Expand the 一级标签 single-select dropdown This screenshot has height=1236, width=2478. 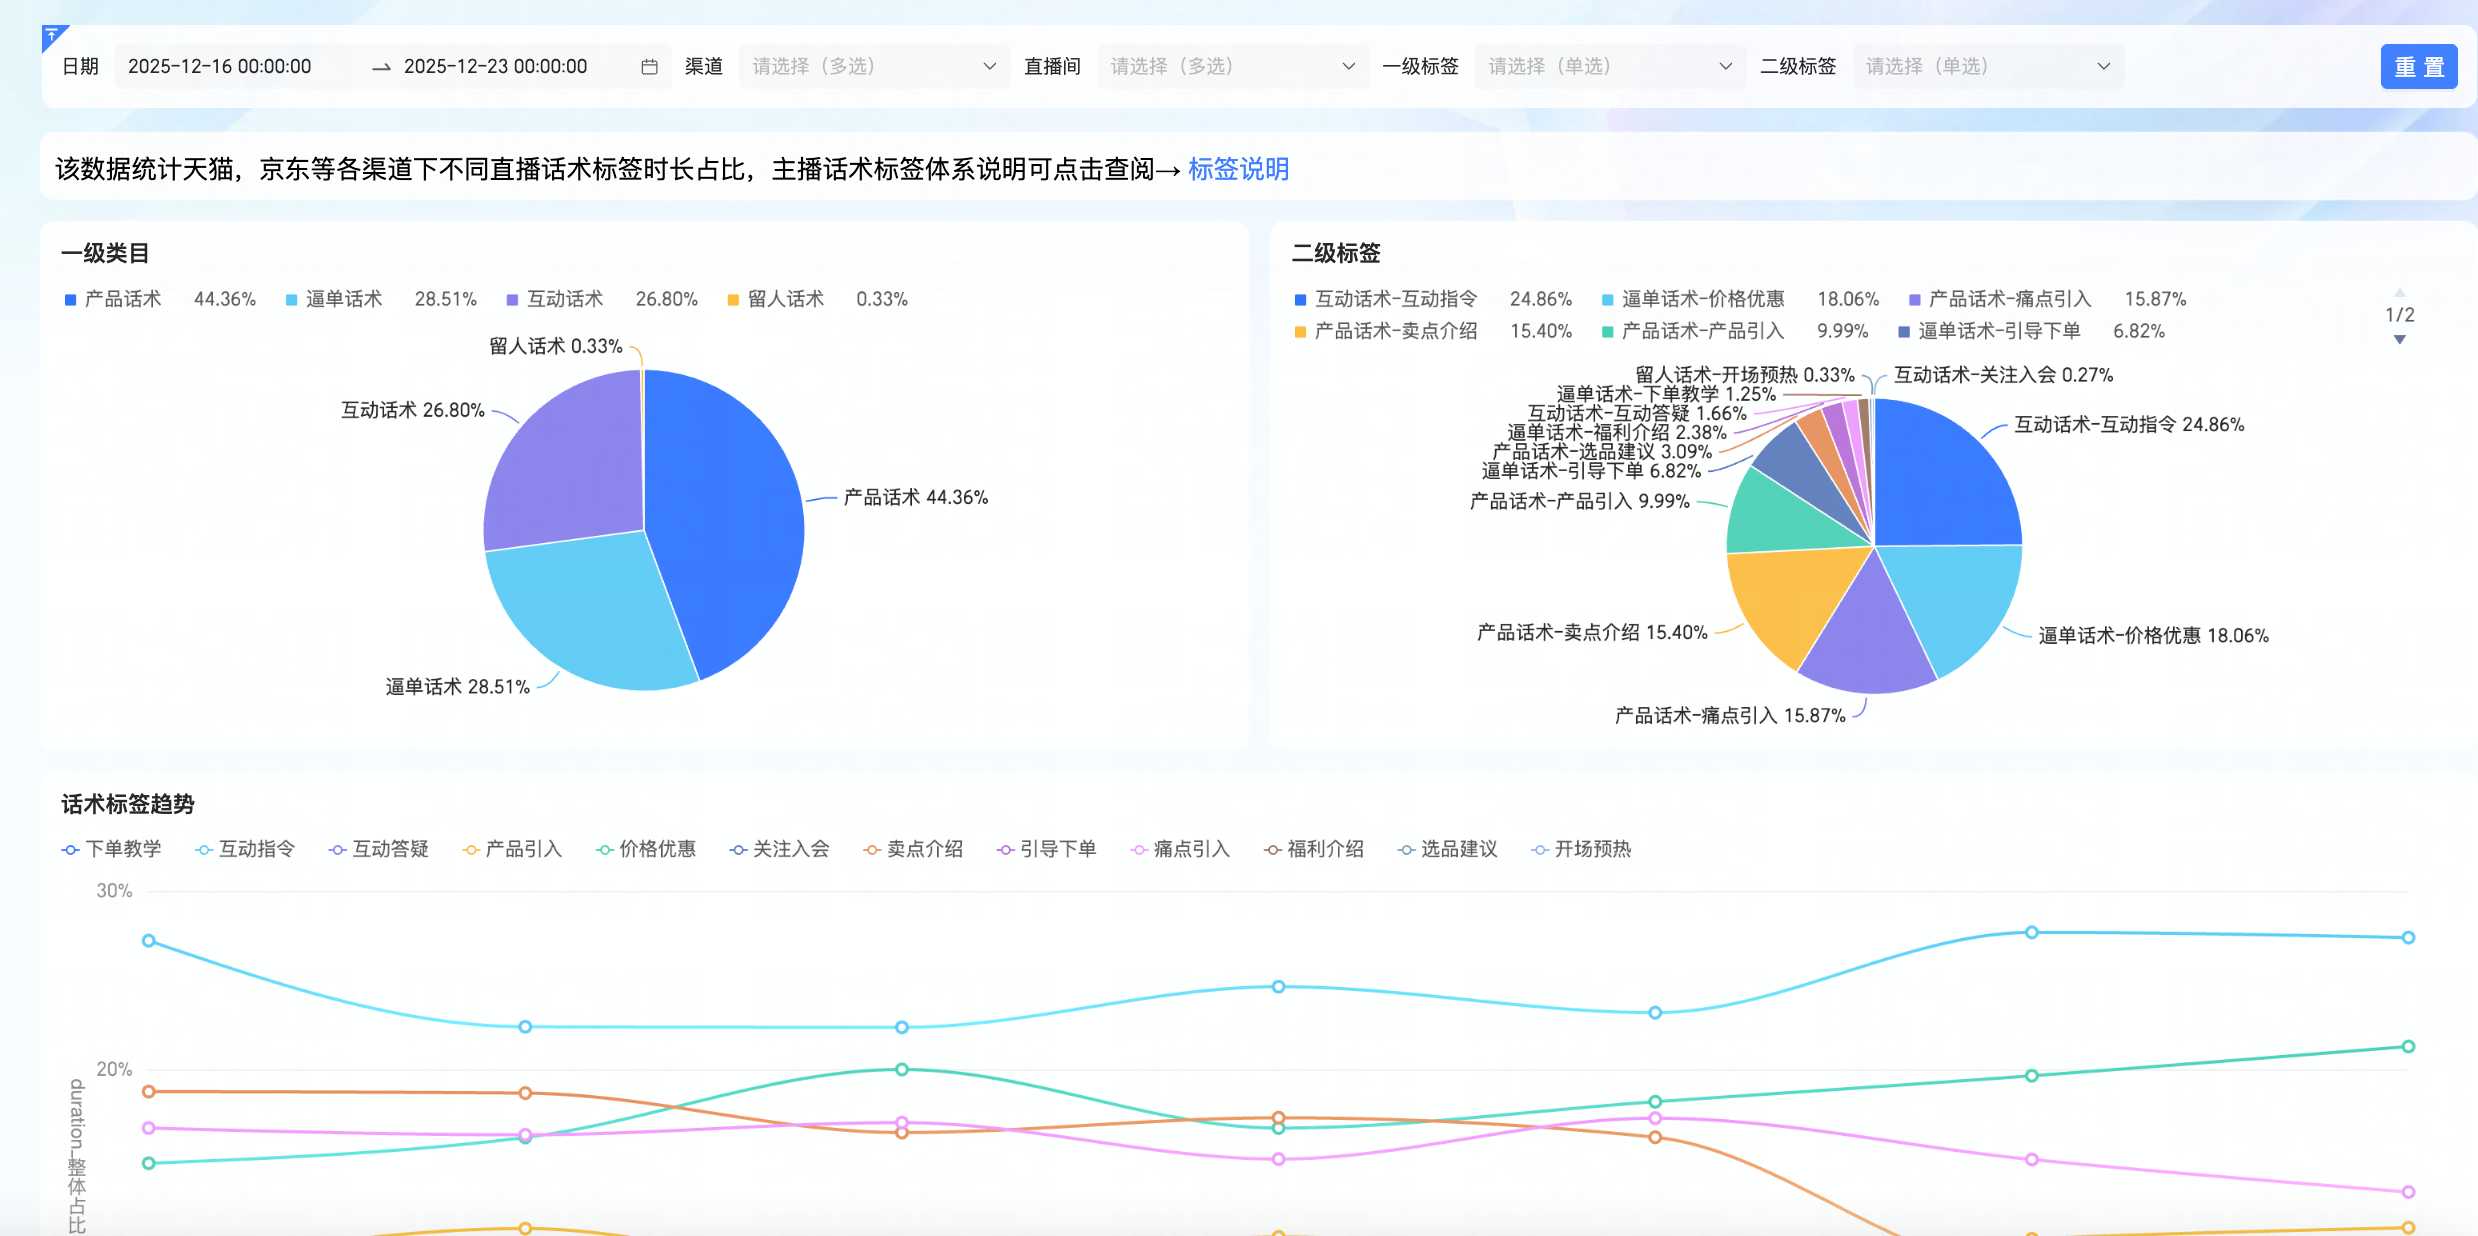click(x=1609, y=67)
